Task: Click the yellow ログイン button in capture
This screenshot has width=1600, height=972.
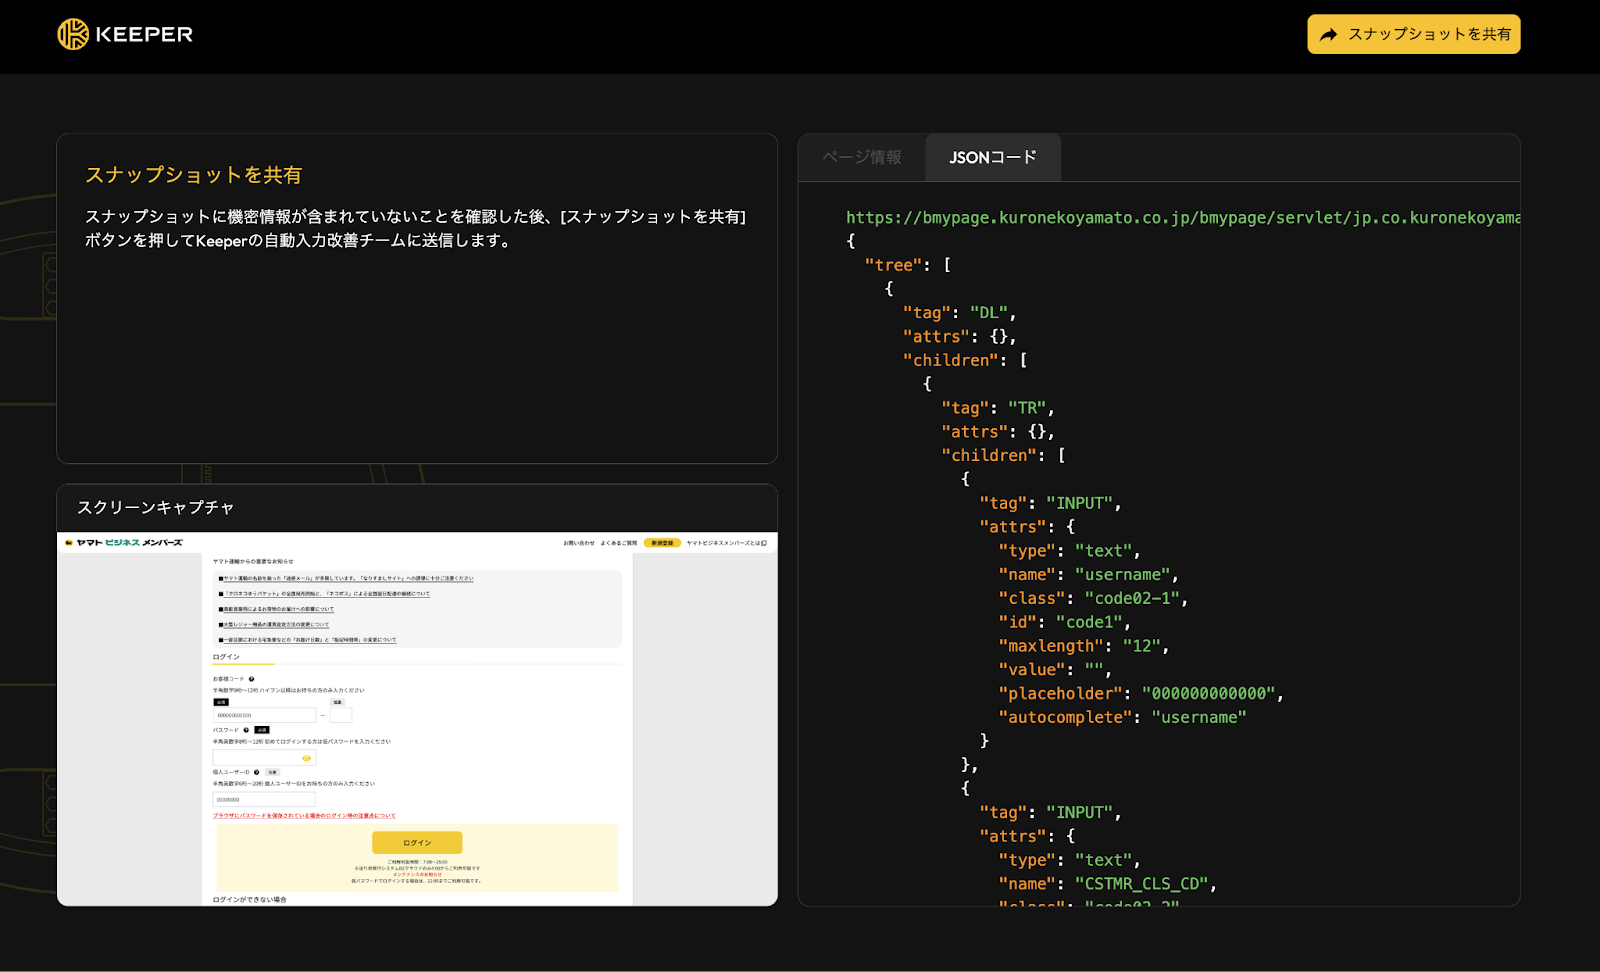Action: 417,843
